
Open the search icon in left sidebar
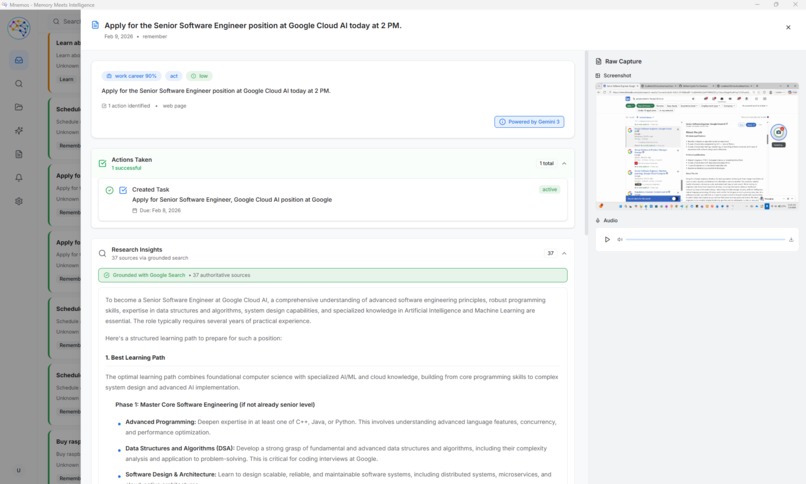[19, 84]
